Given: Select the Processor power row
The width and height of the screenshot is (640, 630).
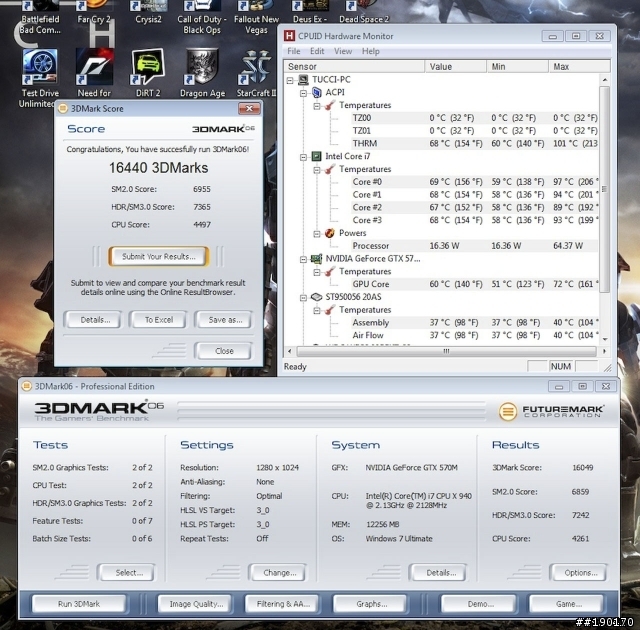Looking at the screenshot, I should point(473,246).
